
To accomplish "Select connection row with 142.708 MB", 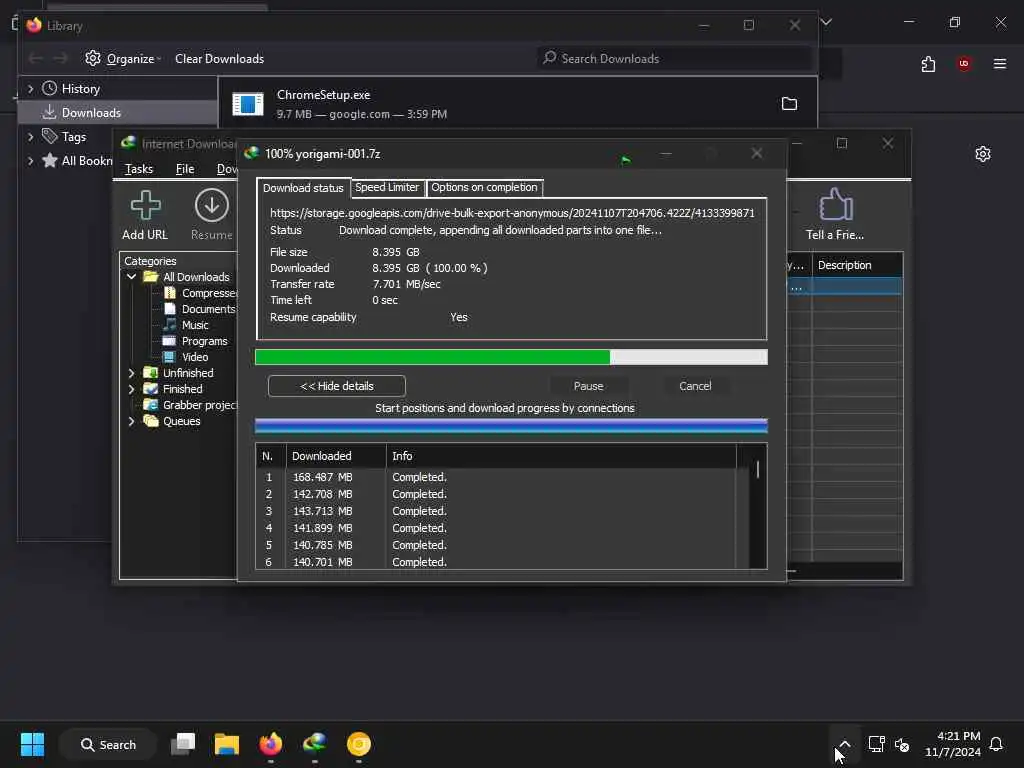I will tap(496, 494).
